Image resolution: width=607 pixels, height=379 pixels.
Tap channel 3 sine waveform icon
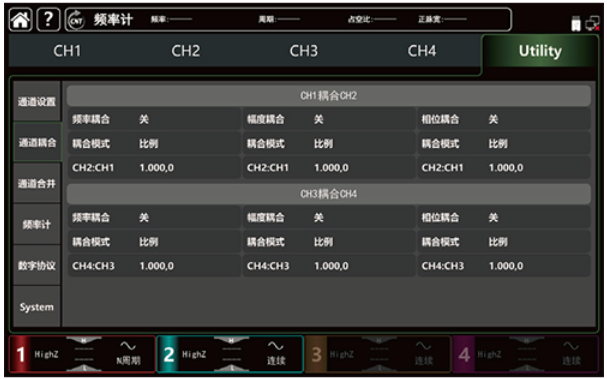pyautogui.click(x=423, y=345)
